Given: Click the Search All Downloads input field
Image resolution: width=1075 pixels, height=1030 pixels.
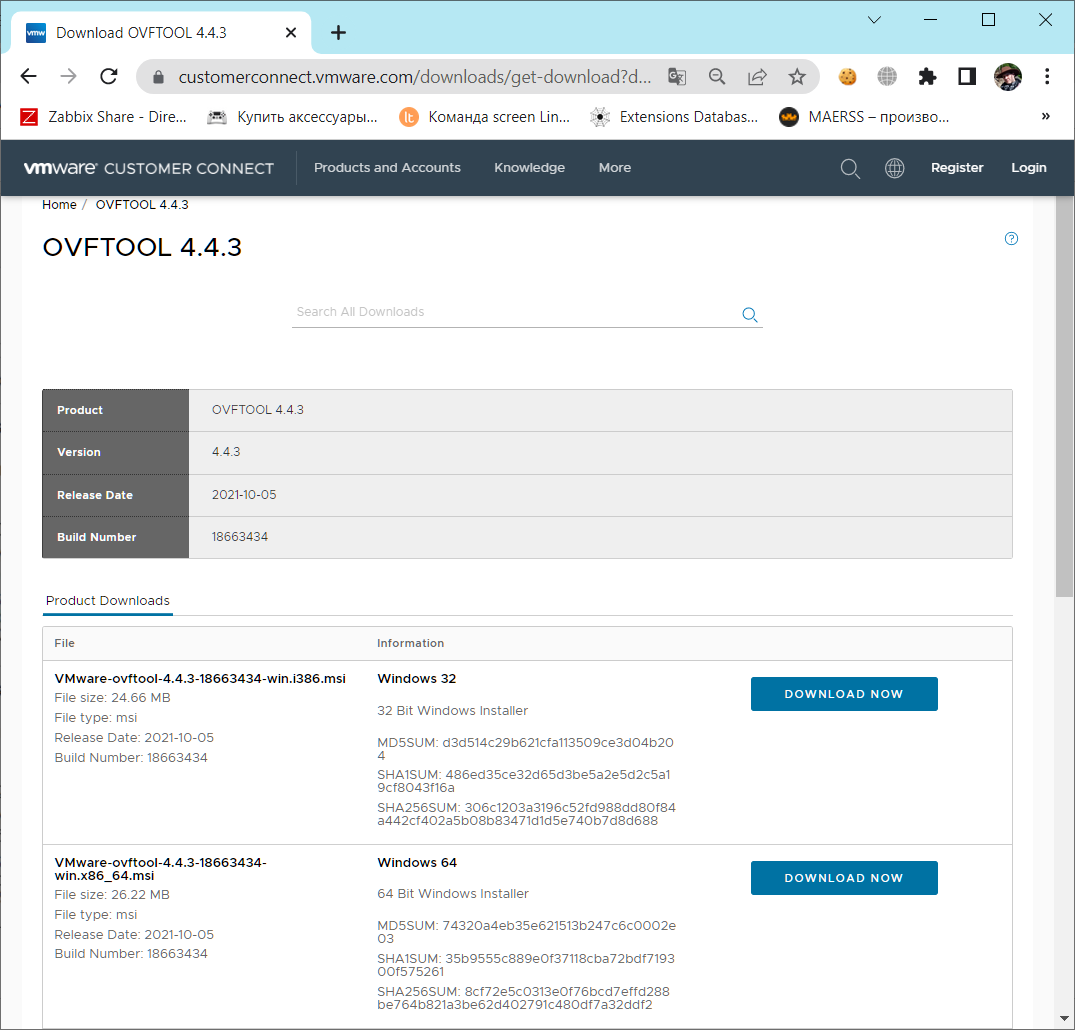Looking at the screenshot, I should pos(500,312).
